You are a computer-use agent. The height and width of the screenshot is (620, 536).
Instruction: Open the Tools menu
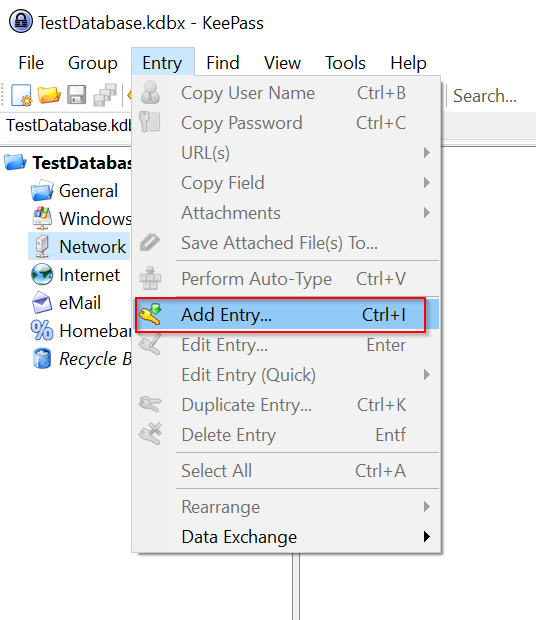(345, 62)
